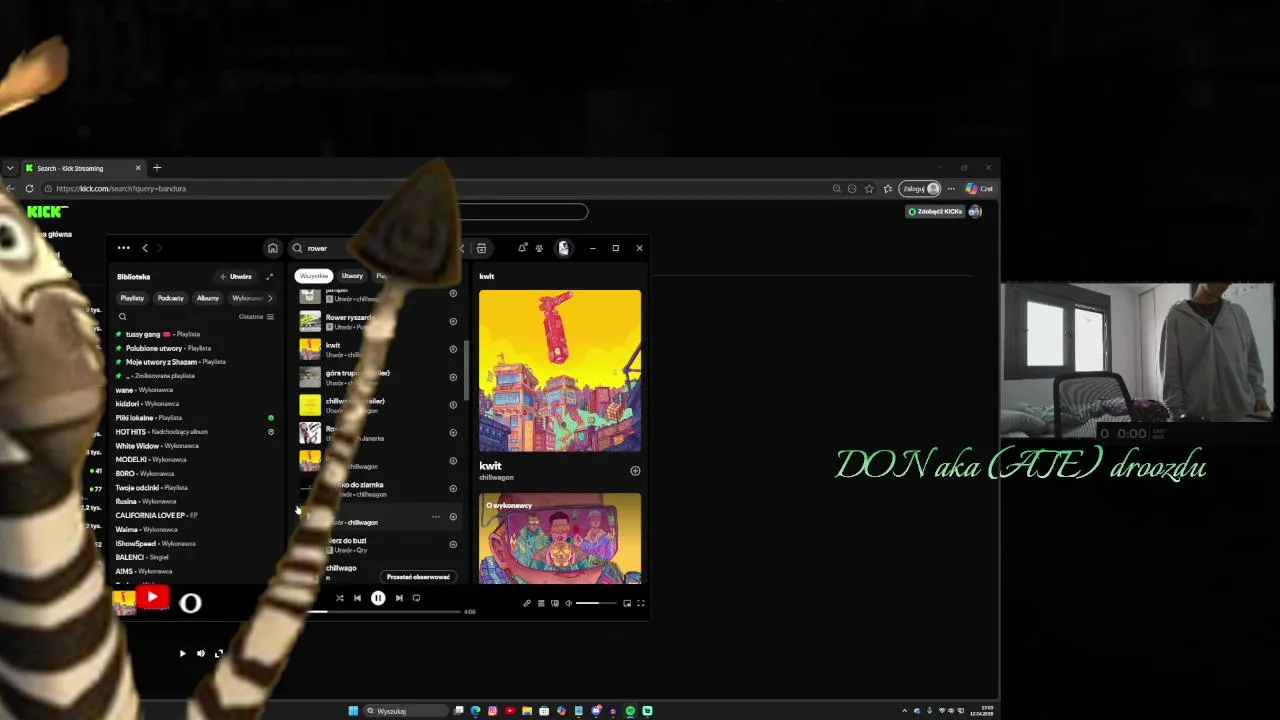This screenshot has height=720, width=1280.
Task: Seek within the song progress bar
Action: [383, 611]
